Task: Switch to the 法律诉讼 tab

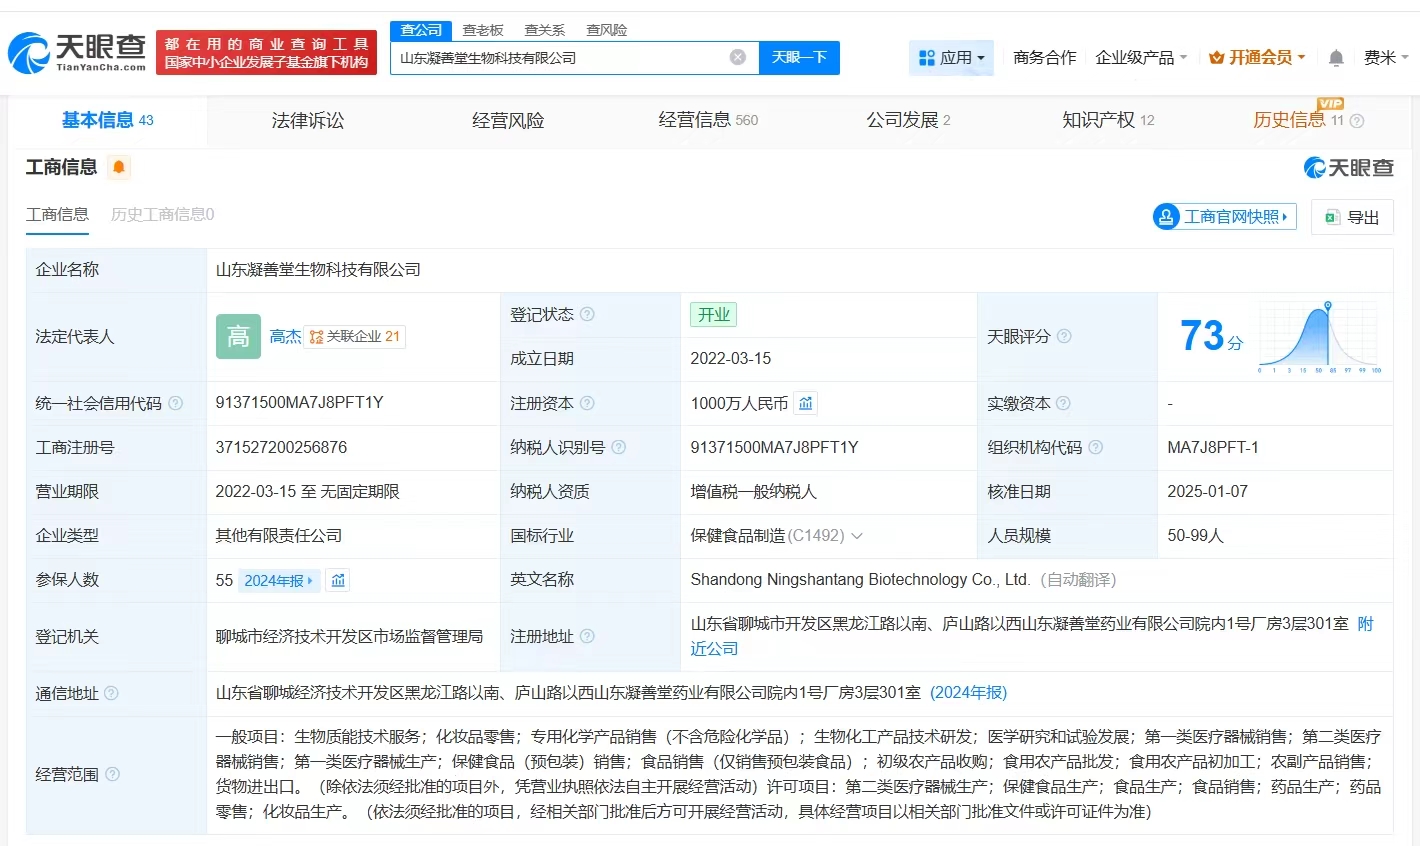Action: [308, 120]
